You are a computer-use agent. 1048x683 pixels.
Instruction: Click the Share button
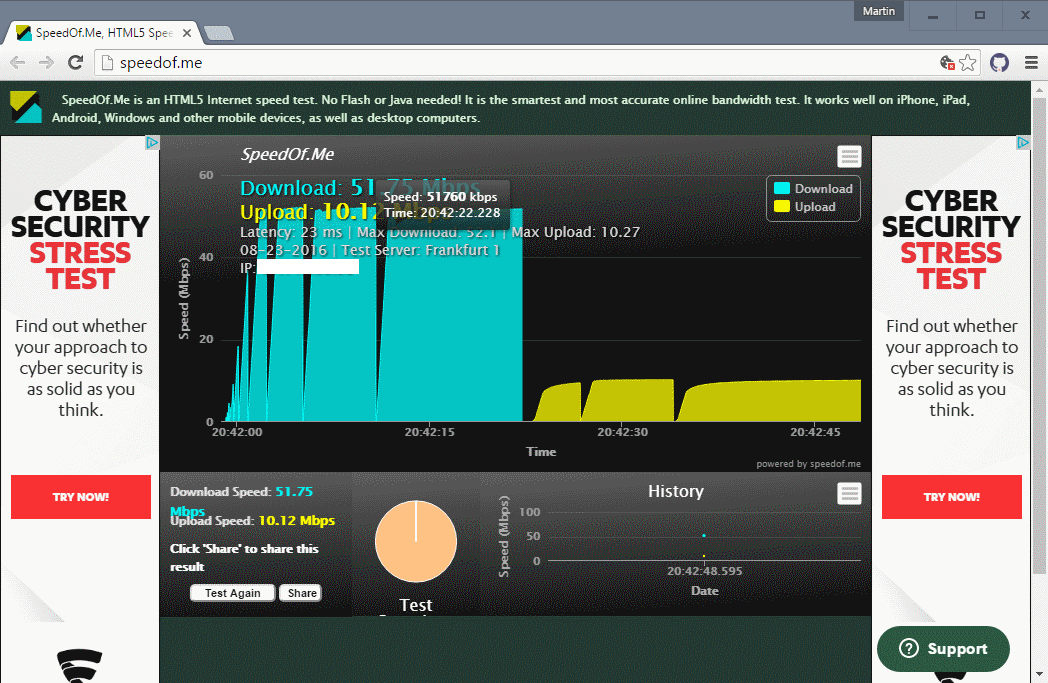pyautogui.click(x=302, y=593)
